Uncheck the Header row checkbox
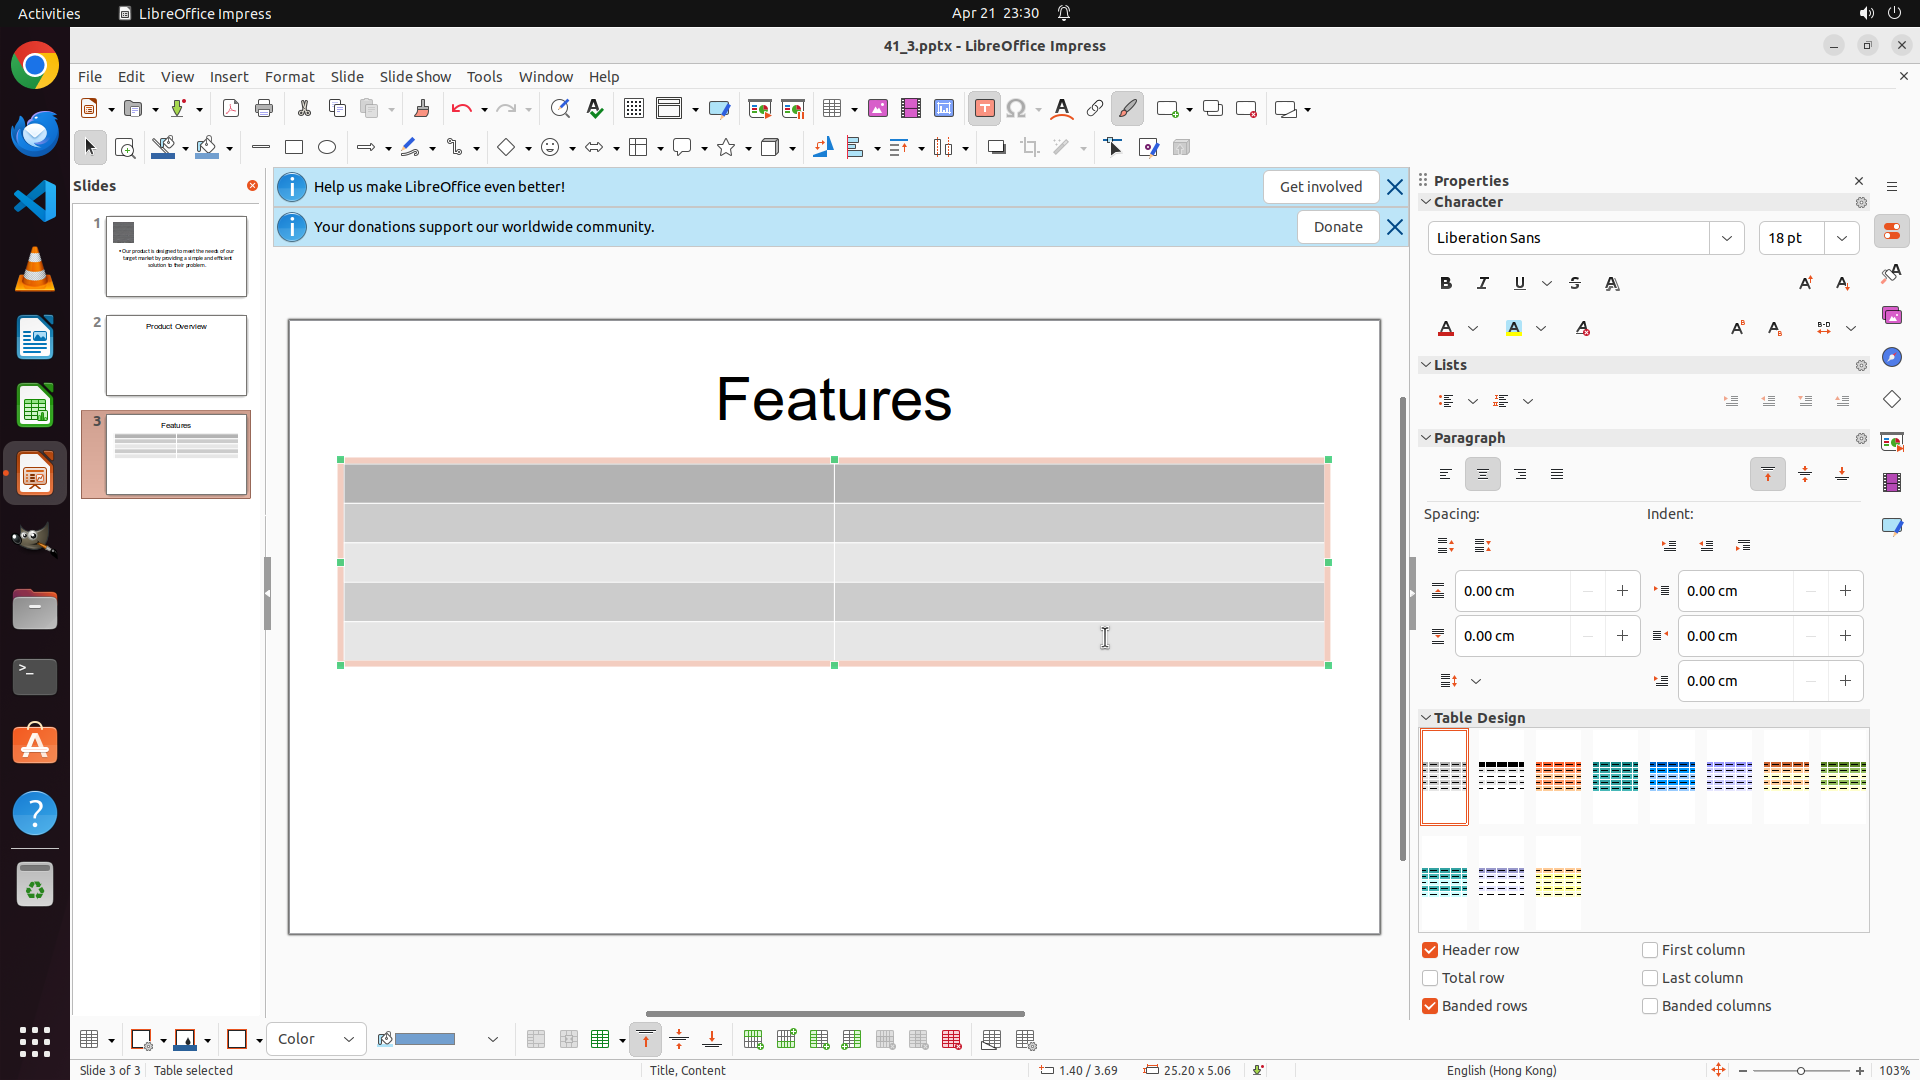 [1430, 950]
